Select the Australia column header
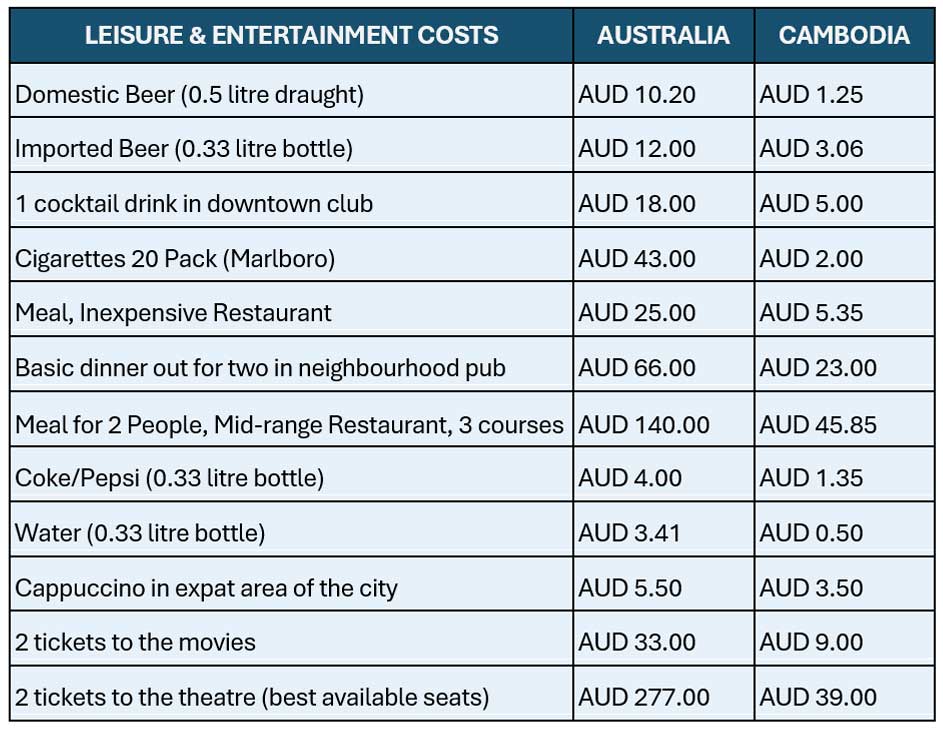 point(663,36)
